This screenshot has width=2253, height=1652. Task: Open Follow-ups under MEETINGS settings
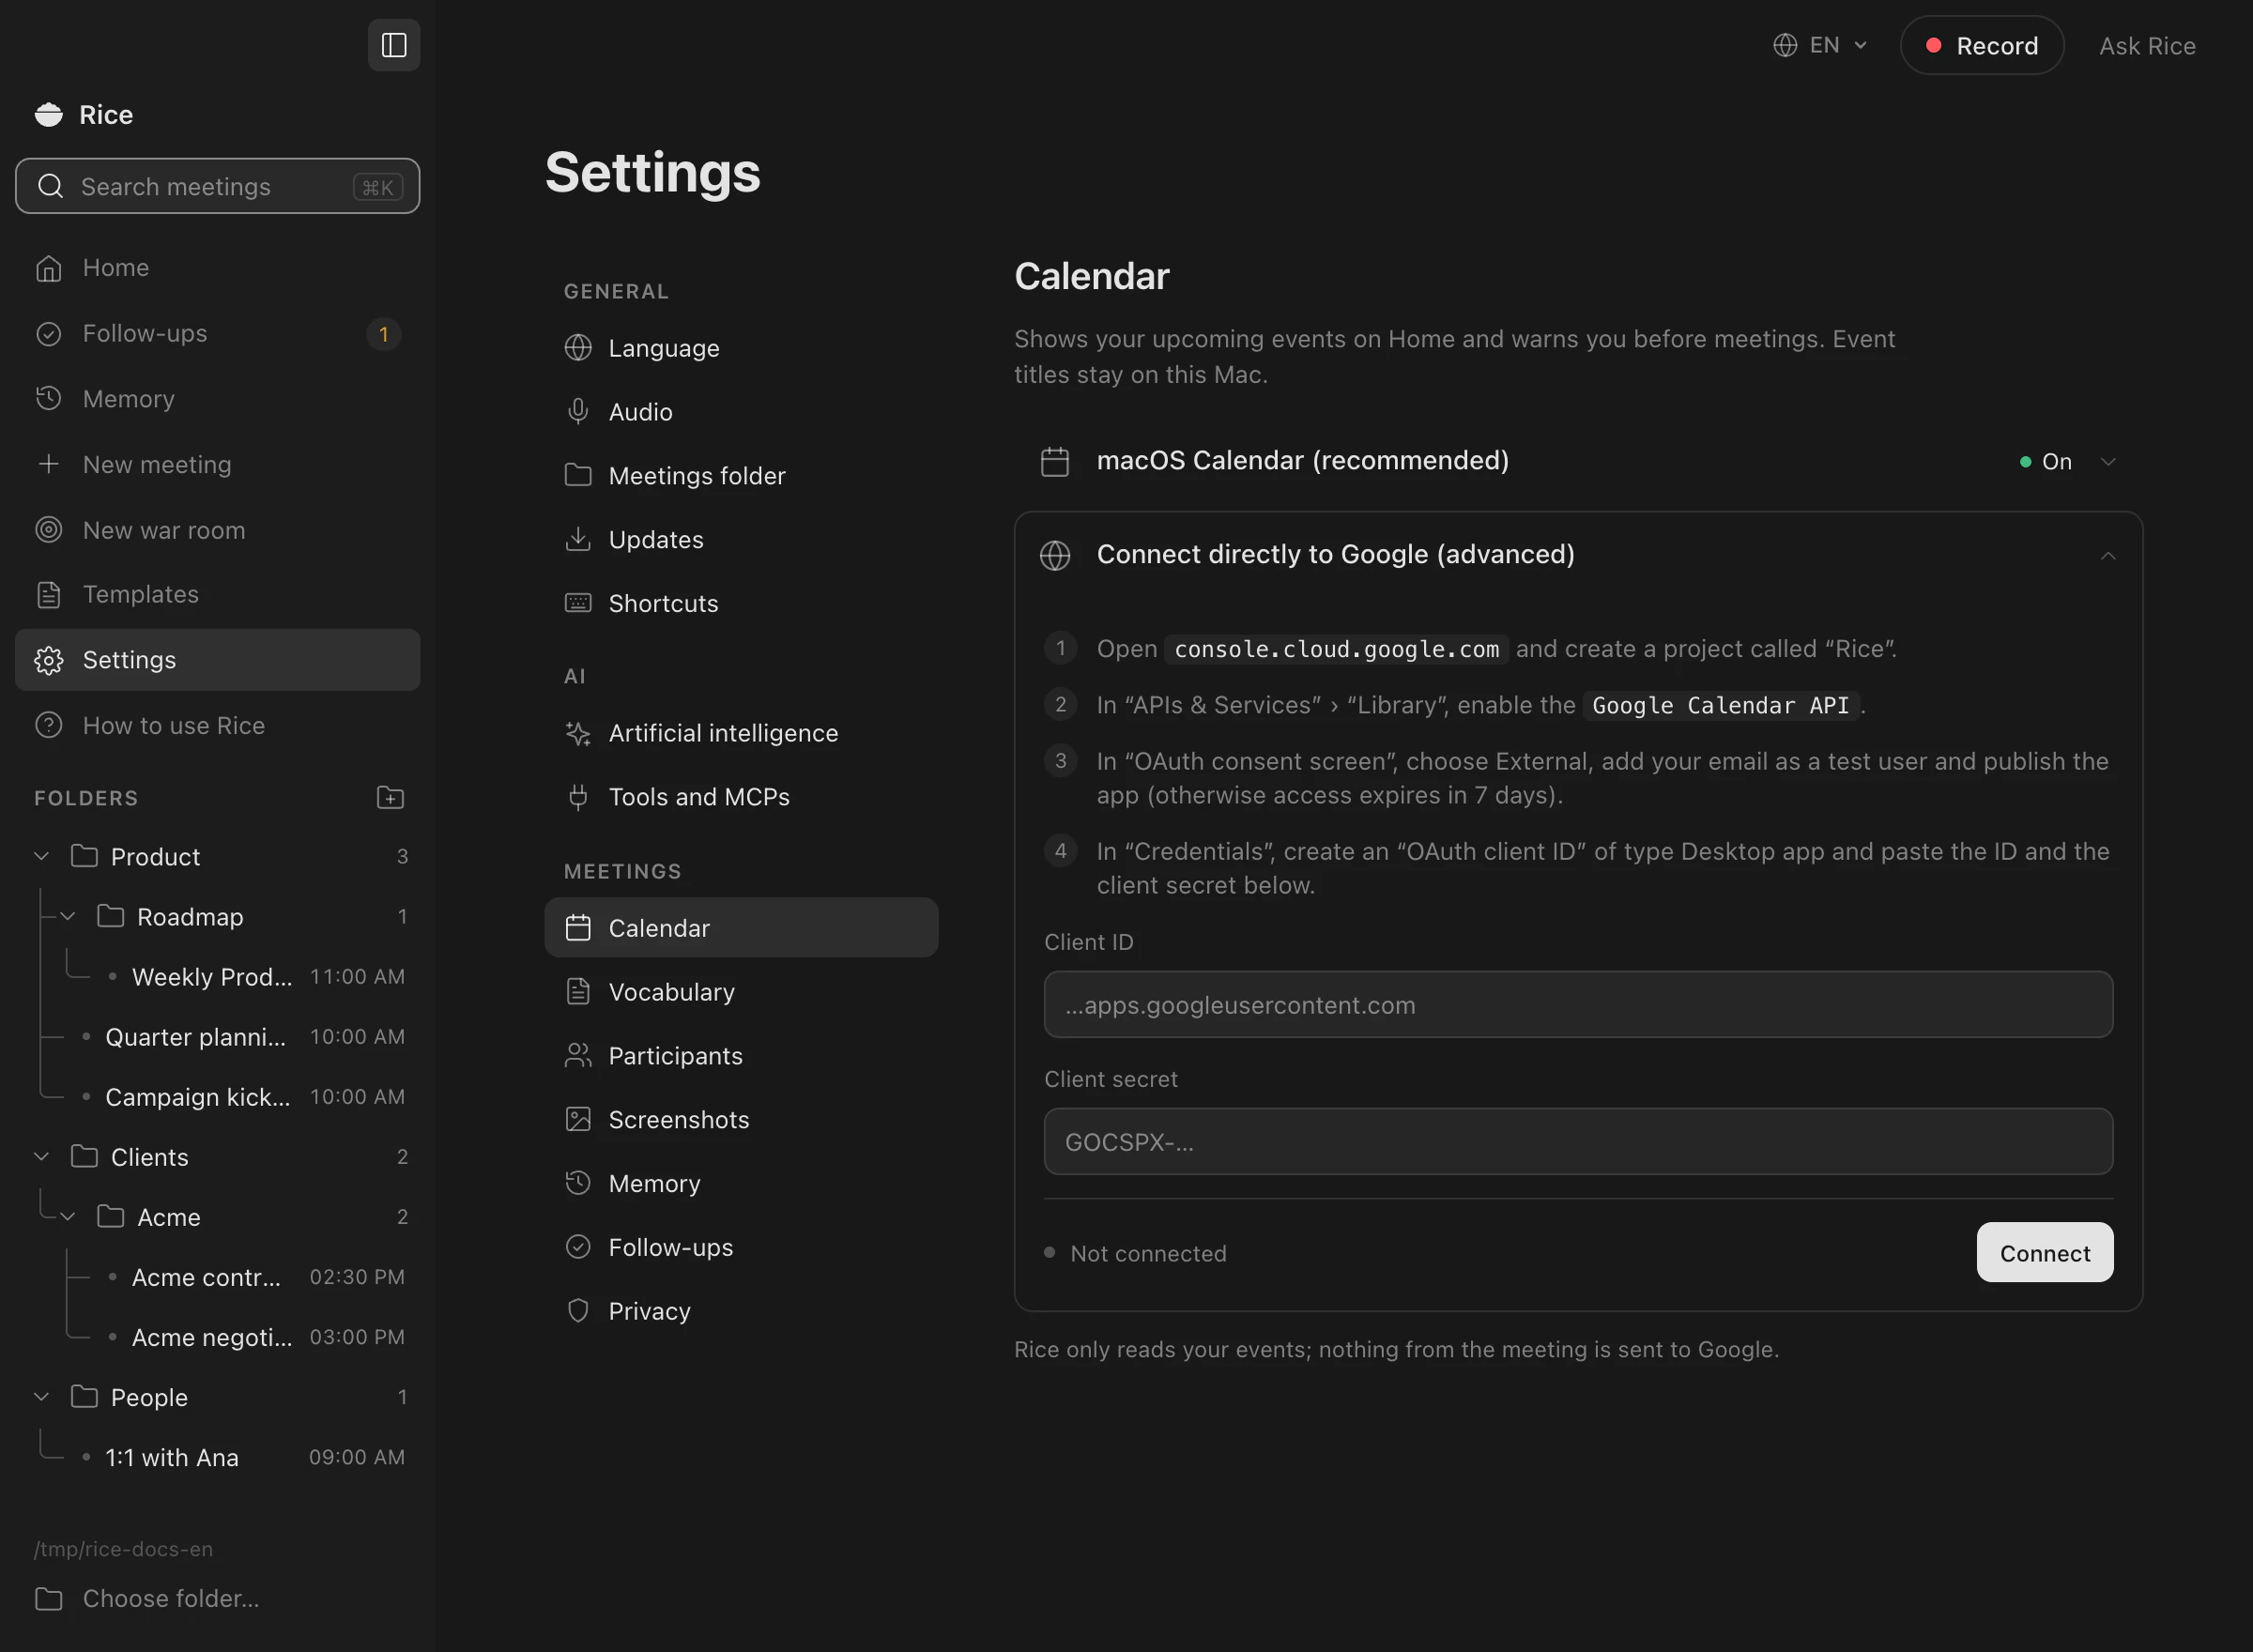(x=741, y=1247)
